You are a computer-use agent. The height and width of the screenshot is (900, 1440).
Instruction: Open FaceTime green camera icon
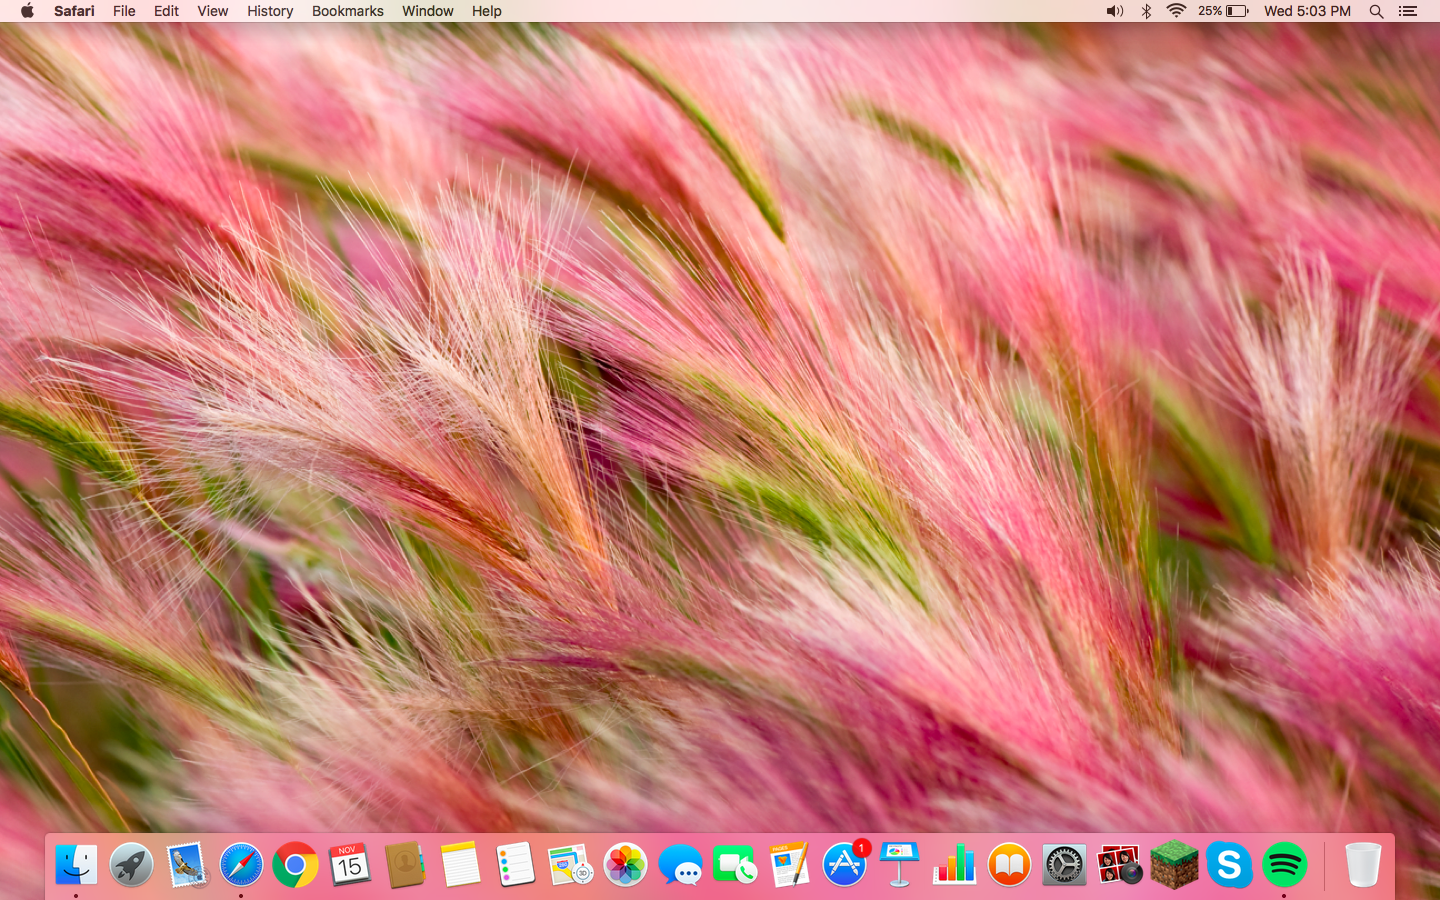click(x=735, y=865)
